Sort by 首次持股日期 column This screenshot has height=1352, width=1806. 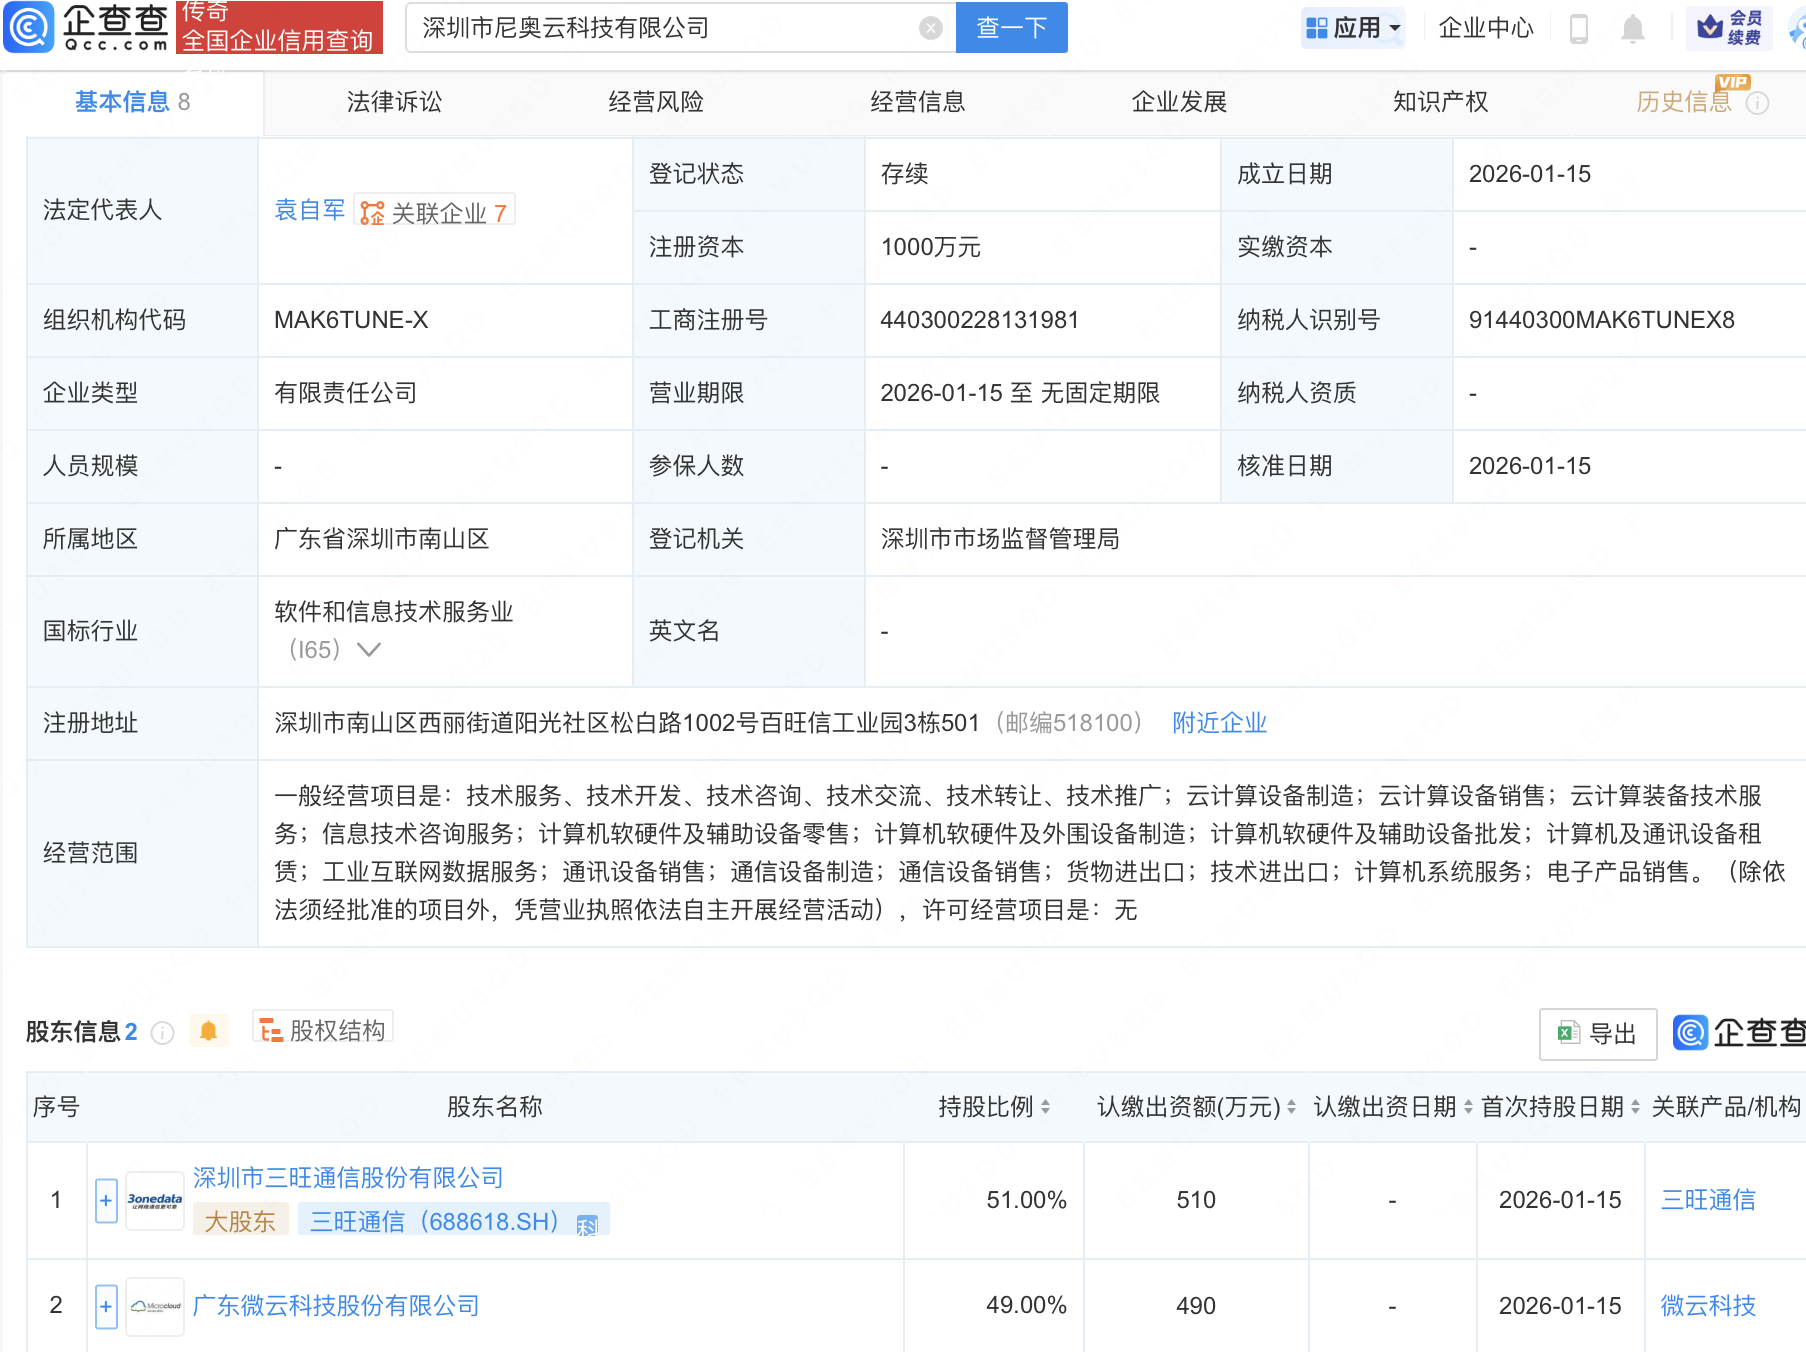pyautogui.click(x=1635, y=1107)
